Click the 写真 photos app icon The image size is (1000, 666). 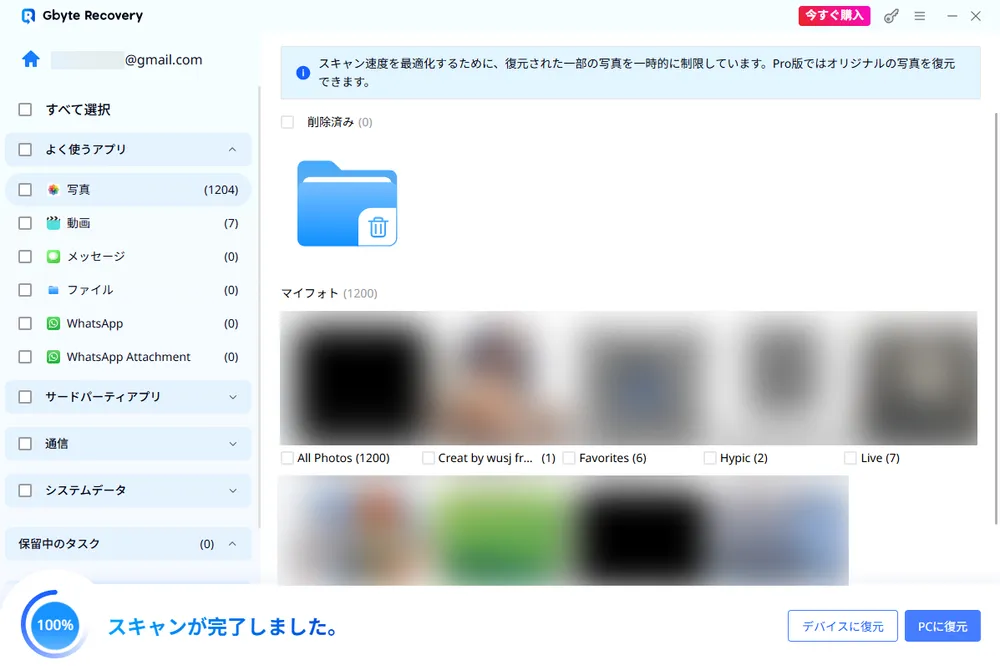[53, 189]
